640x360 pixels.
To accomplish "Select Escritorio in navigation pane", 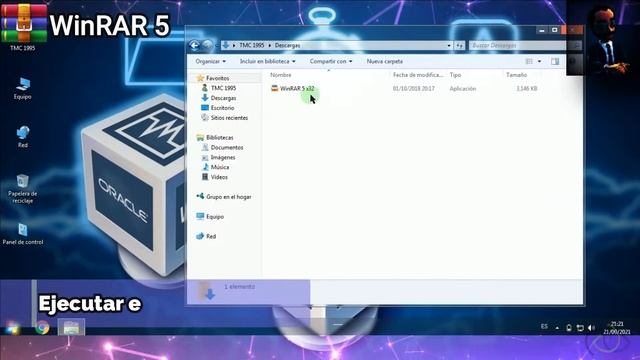I will tap(222, 108).
